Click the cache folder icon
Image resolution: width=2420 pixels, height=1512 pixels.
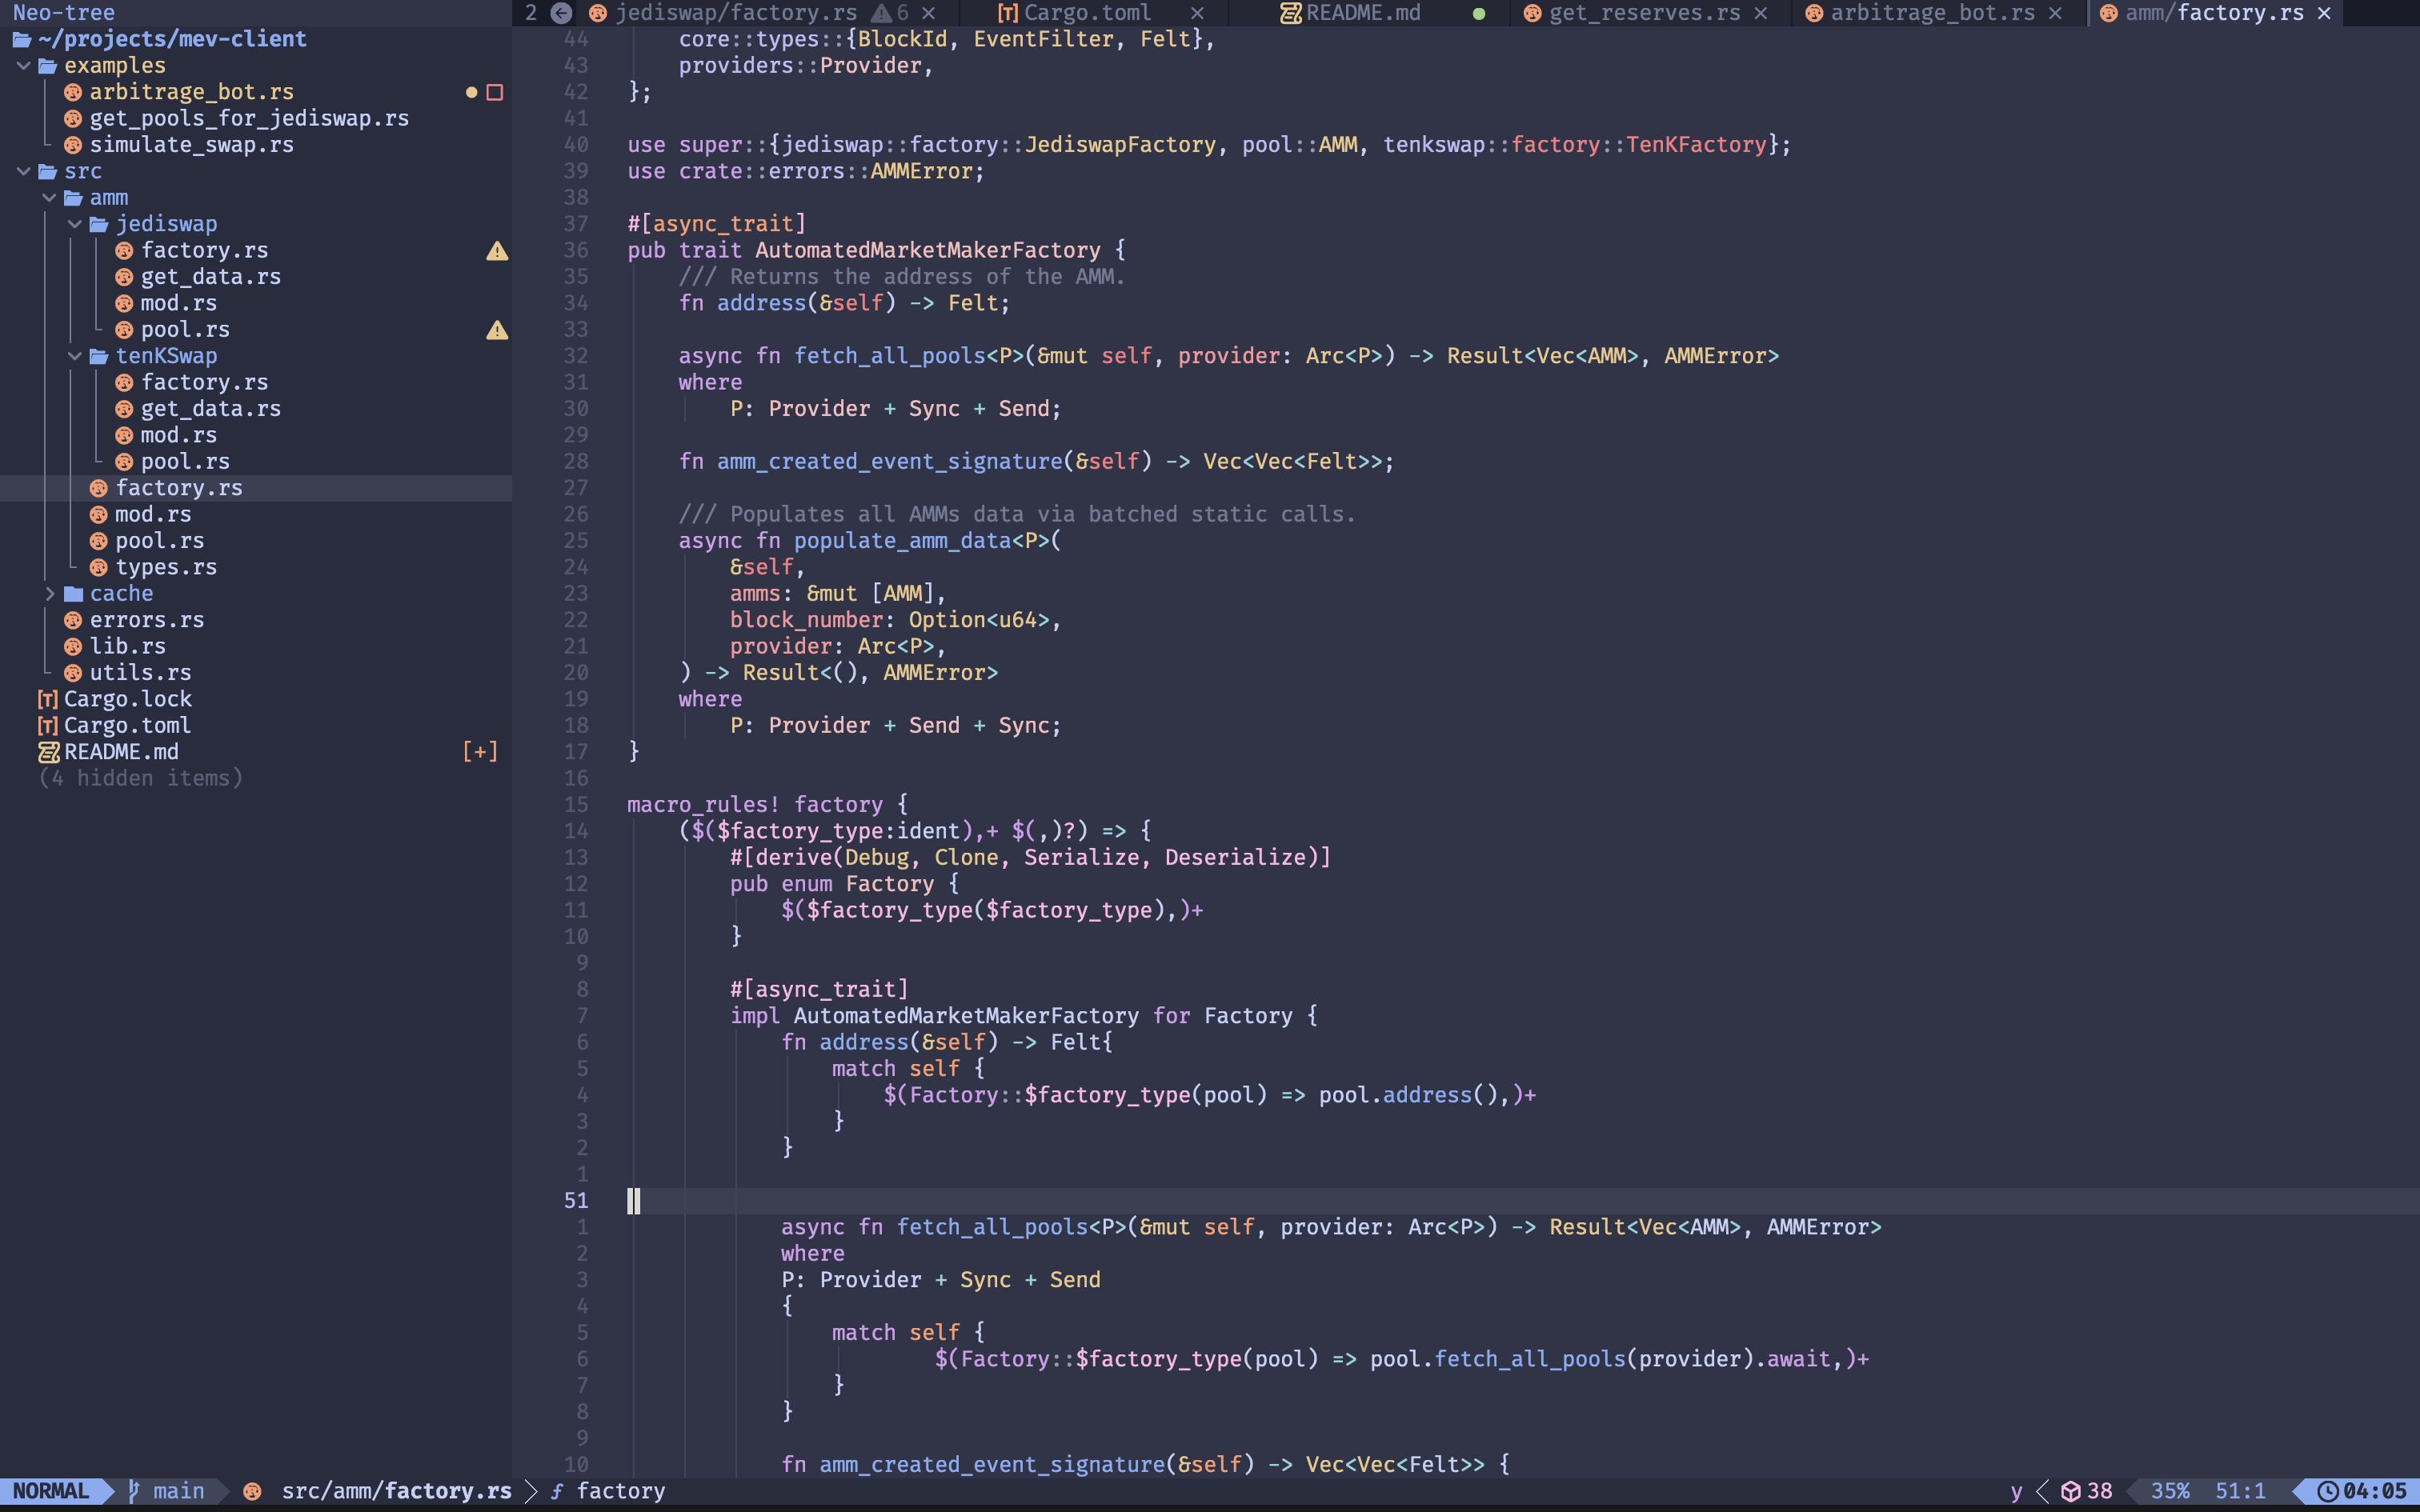coord(74,594)
